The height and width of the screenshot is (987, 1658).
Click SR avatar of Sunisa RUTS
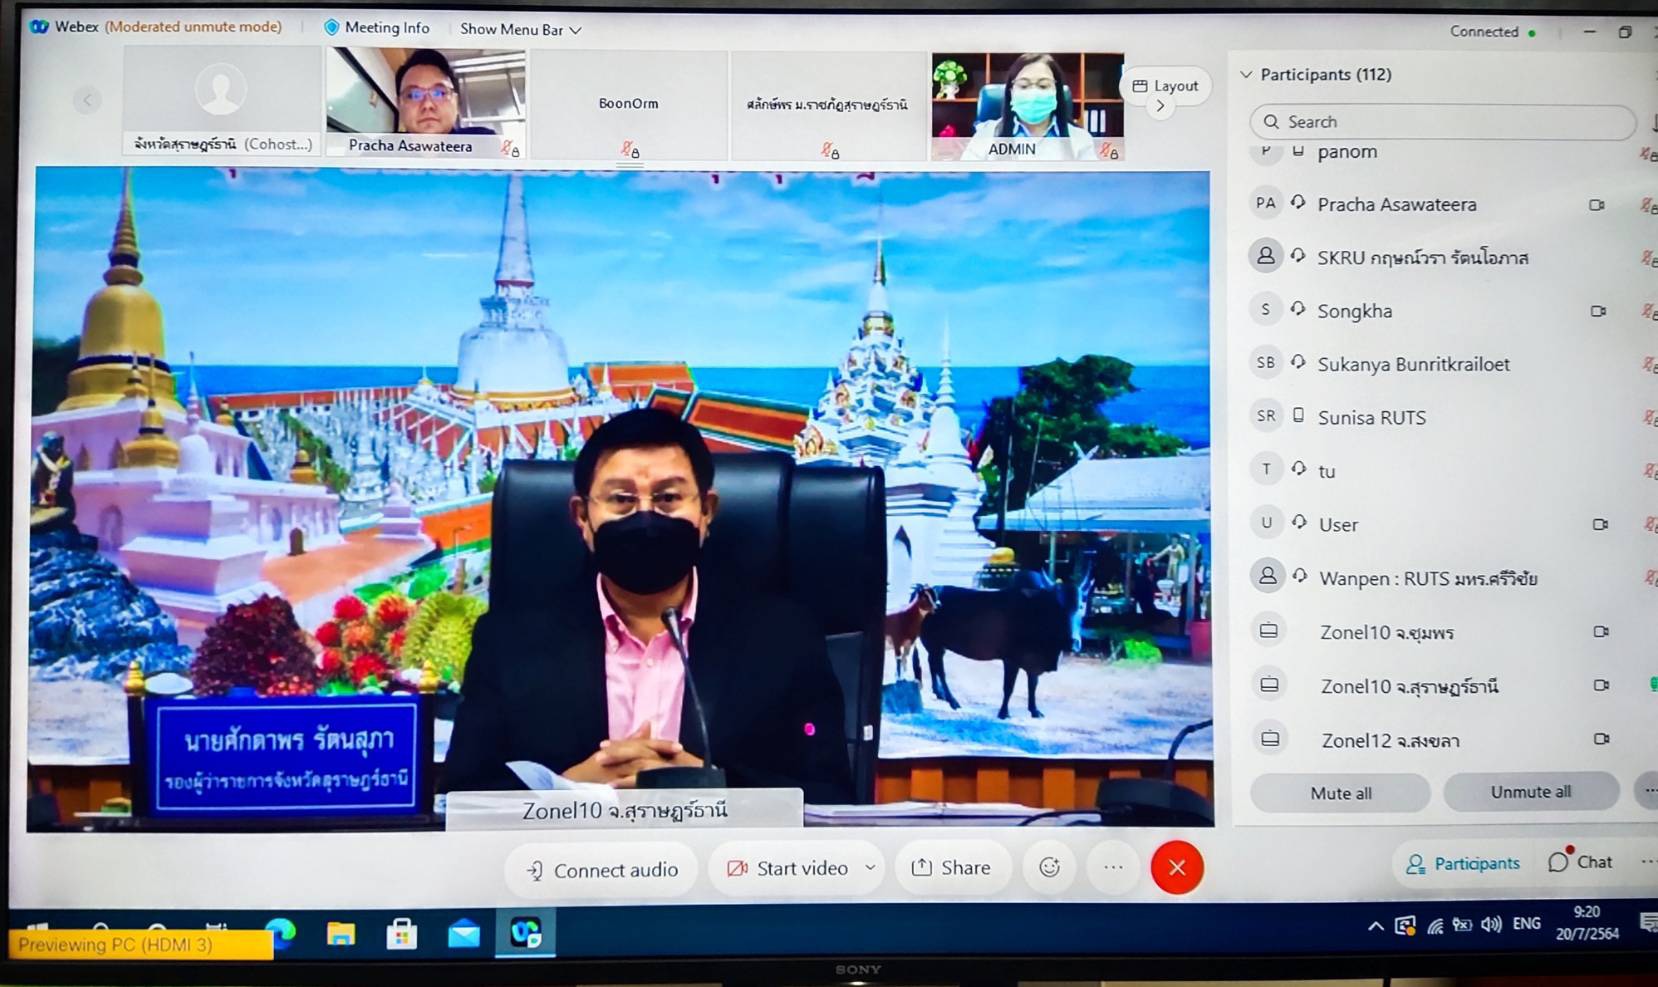click(x=1266, y=416)
